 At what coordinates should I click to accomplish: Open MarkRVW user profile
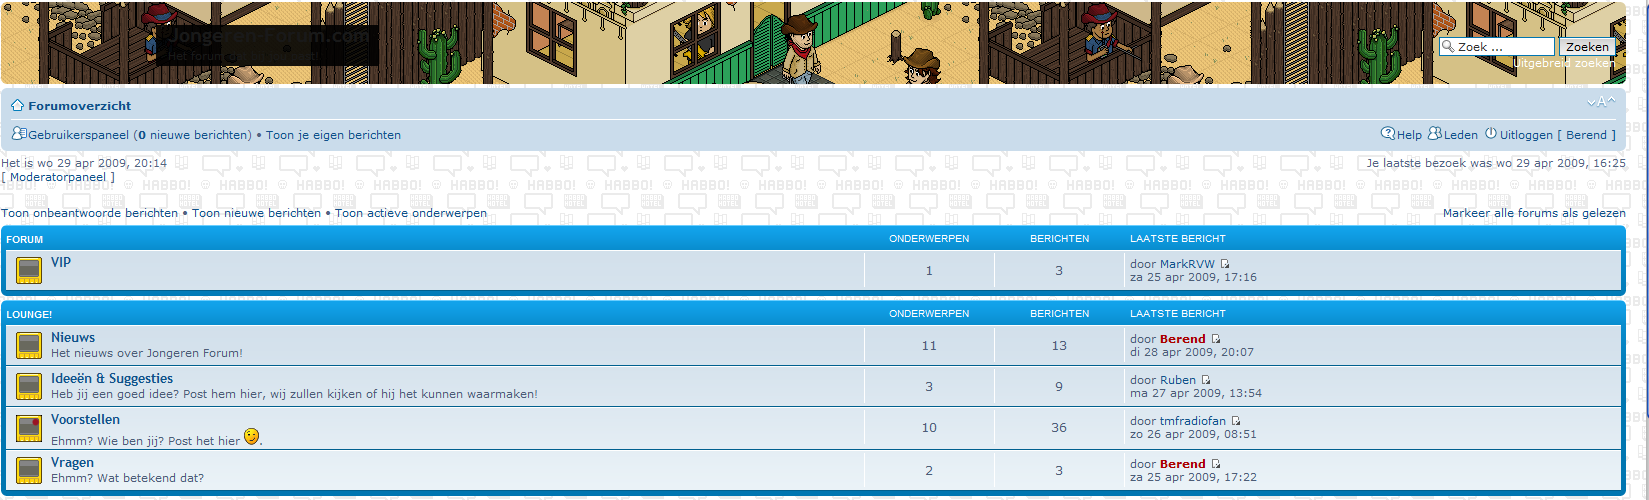click(1187, 265)
